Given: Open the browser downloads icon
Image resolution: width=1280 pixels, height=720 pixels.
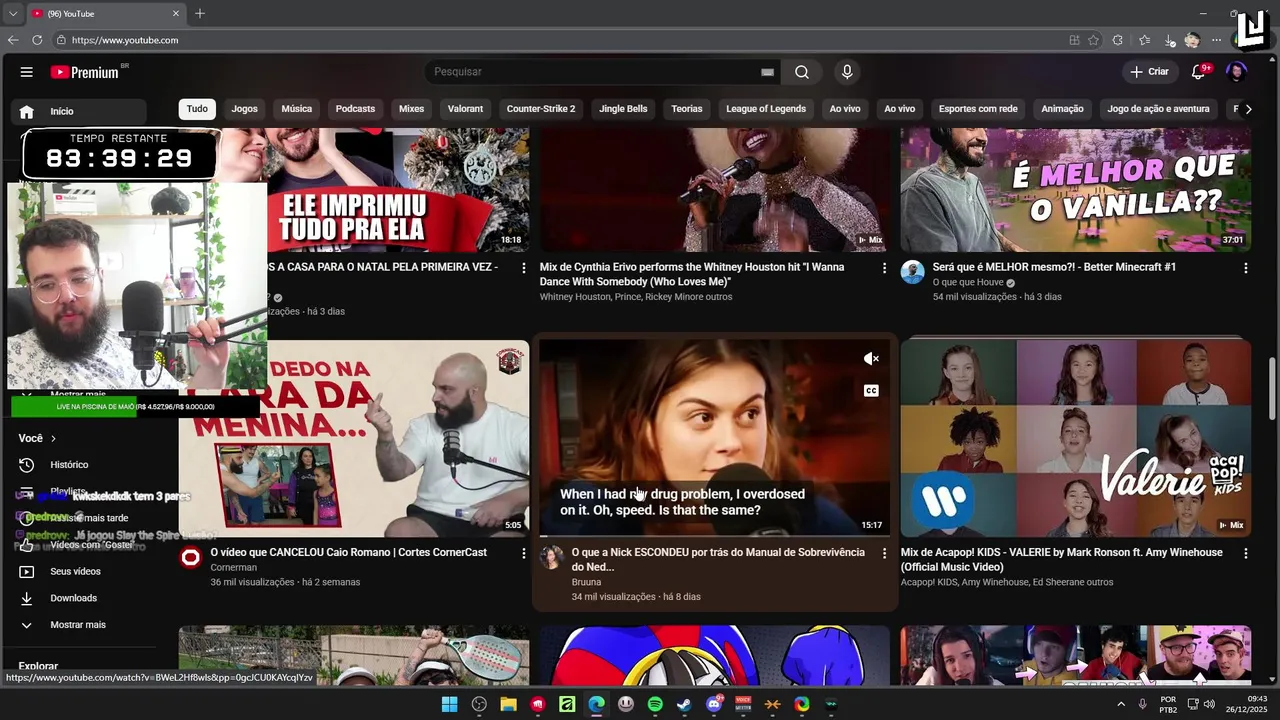Looking at the screenshot, I should click(1168, 40).
